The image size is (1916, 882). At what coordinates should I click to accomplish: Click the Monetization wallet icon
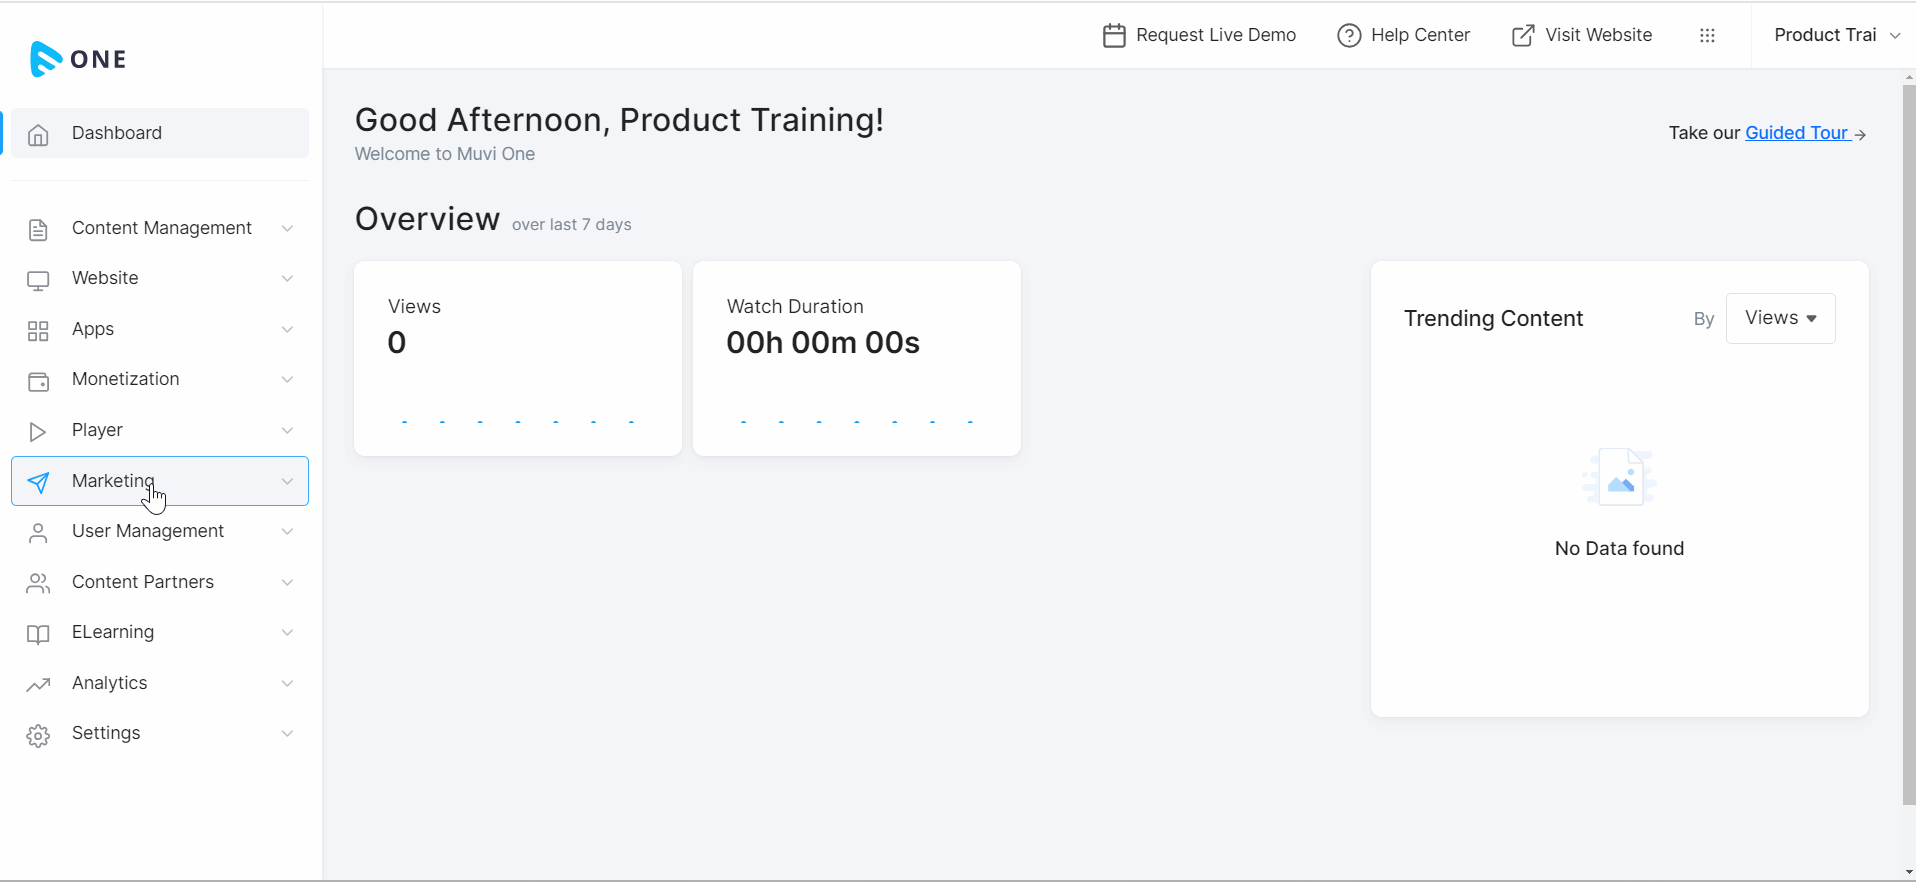tap(38, 381)
